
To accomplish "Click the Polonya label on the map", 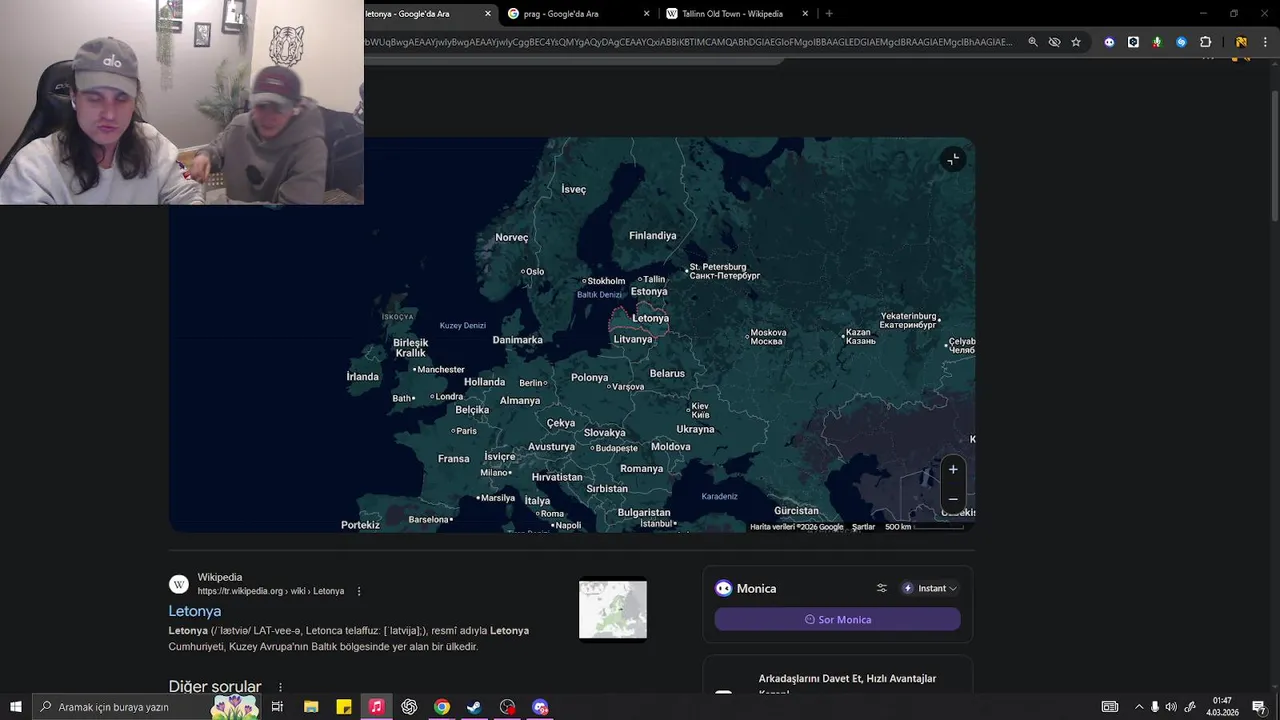I will tap(589, 378).
